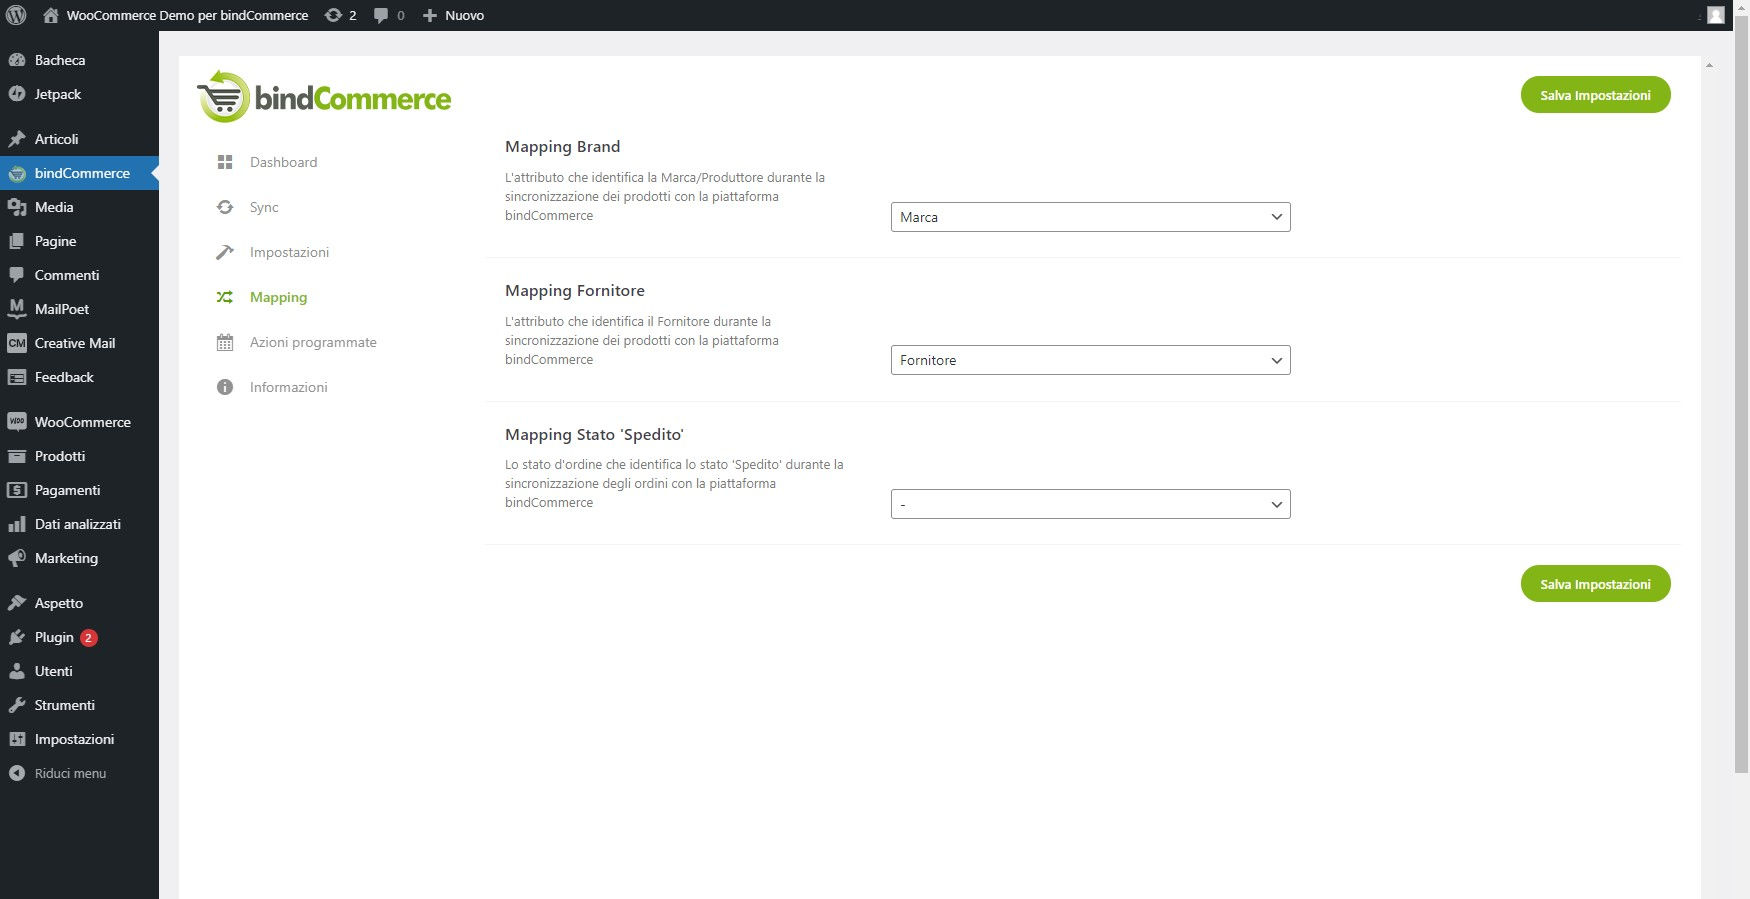Image resolution: width=1750 pixels, height=899 pixels.
Task: Go to Plugin in the sidebar menu
Action: [x=54, y=637]
